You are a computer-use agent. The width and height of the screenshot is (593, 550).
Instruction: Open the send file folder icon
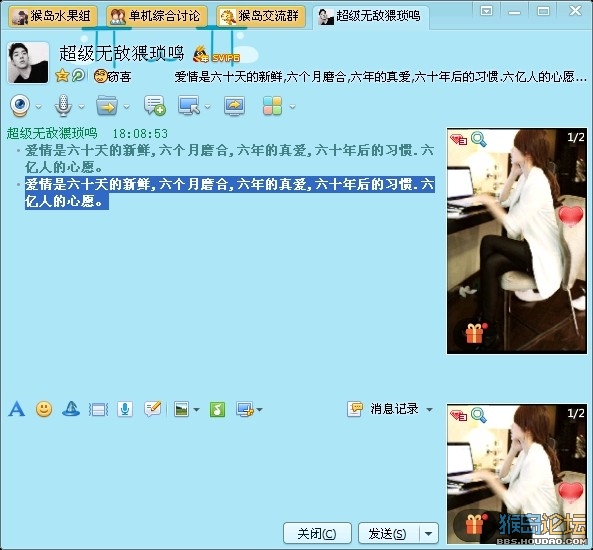click(107, 106)
